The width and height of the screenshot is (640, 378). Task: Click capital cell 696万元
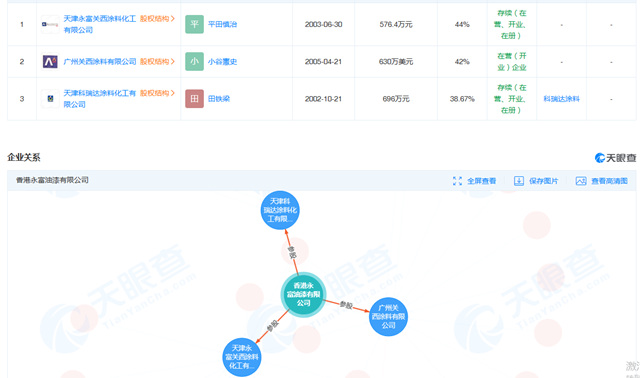coord(396,99)
